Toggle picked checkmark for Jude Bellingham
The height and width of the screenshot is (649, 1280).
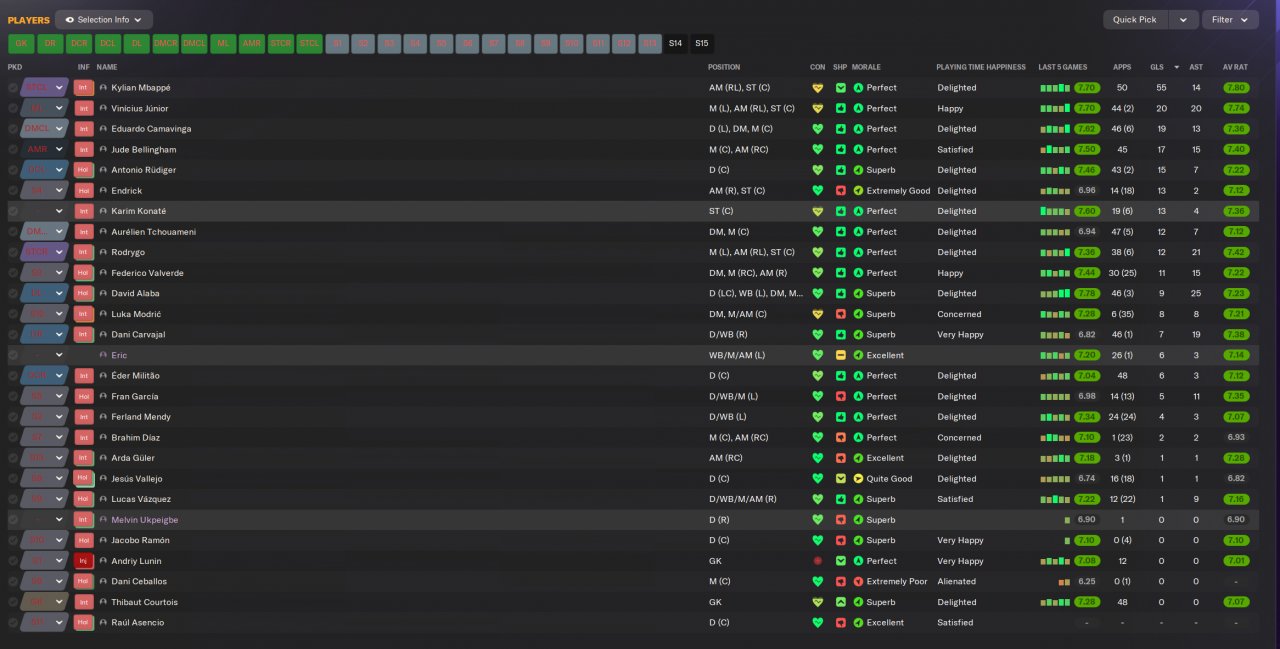[x=13, y=150]
